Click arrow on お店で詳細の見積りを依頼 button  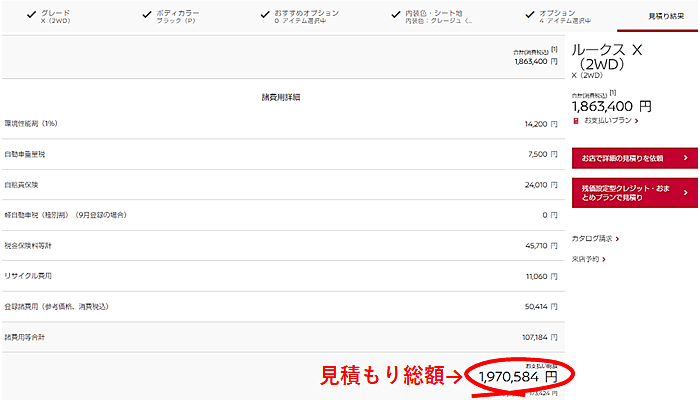tap(684, 158)
